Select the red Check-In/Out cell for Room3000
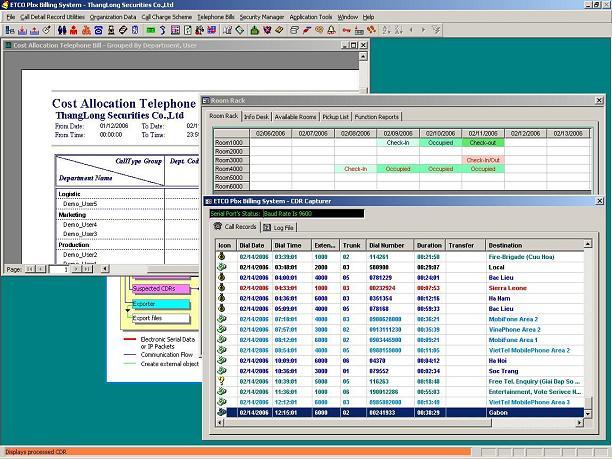 (x=484, y=160)
